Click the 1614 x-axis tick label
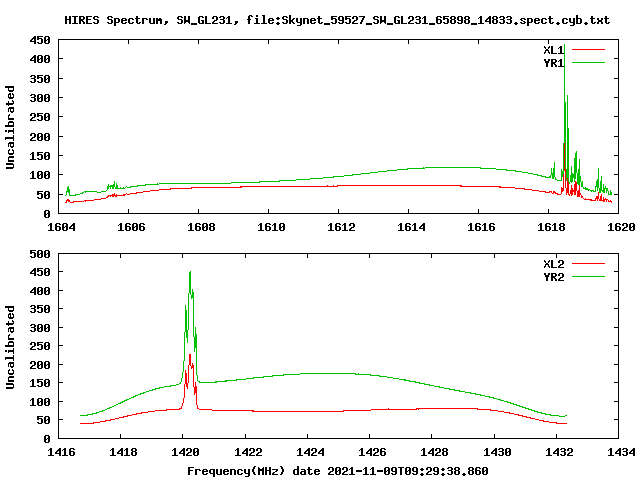 (411, 227)
